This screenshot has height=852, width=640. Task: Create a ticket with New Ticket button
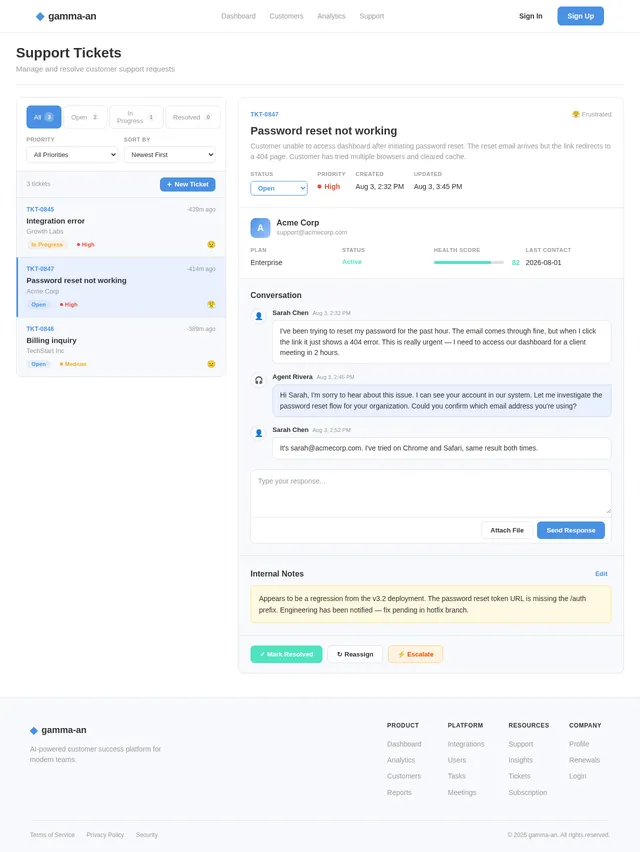coord(187,184)
